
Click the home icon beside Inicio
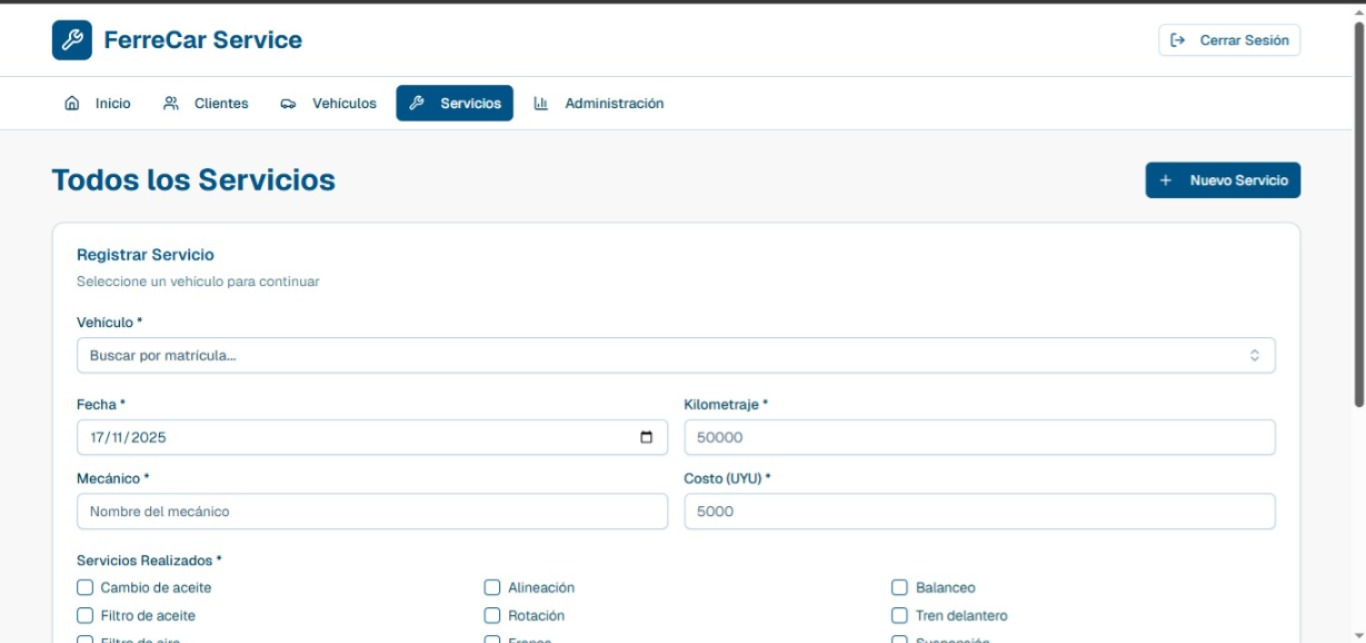(x=72, y=103)
